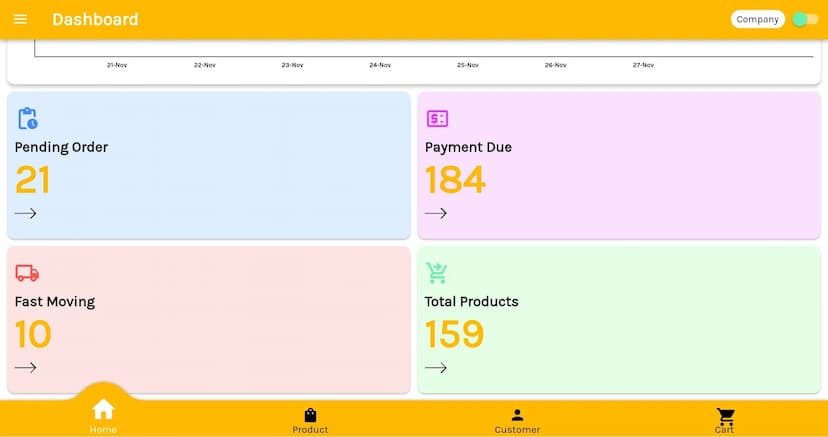Screen dimensions: 828x437
Task: Click the Company label chip
Action: pyautogui.click(x=757, y=19)
